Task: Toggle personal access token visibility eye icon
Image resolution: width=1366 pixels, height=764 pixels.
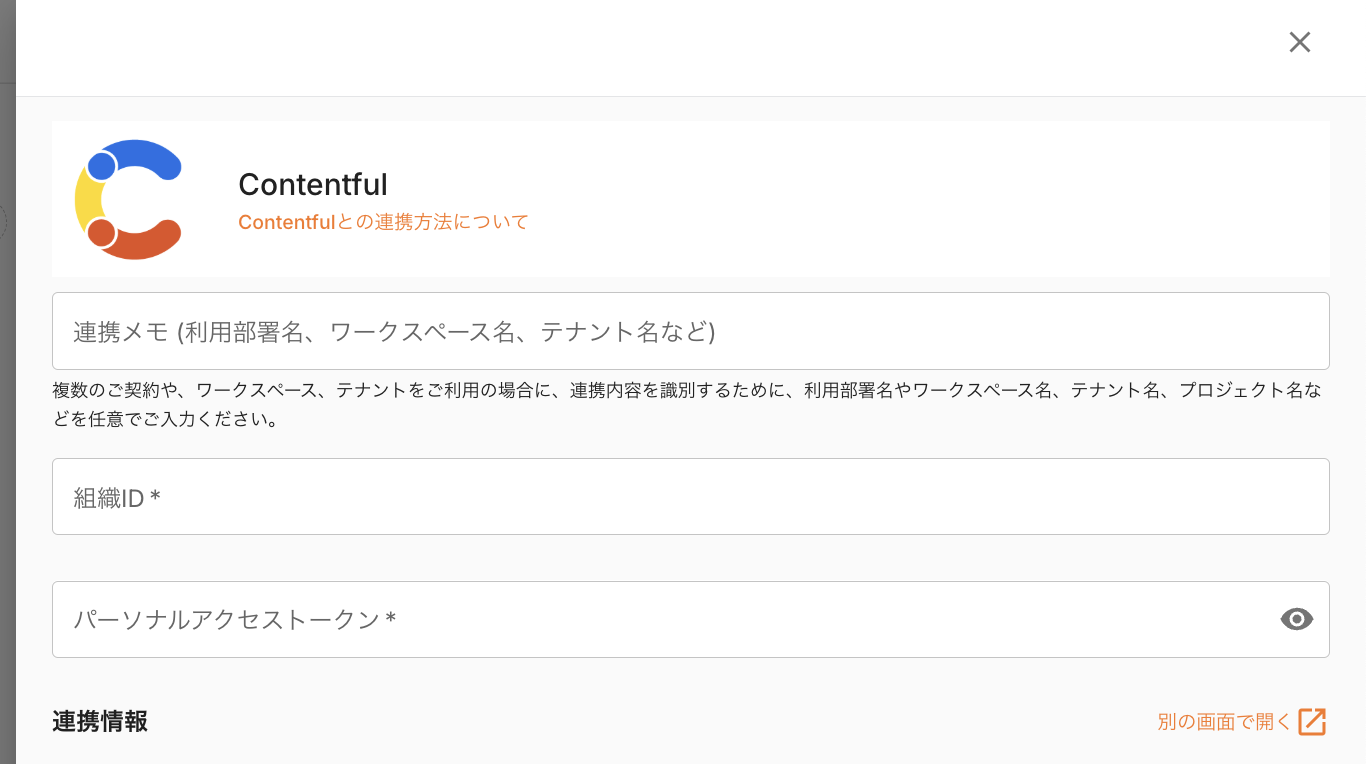Action: (x=1296, y=619)
